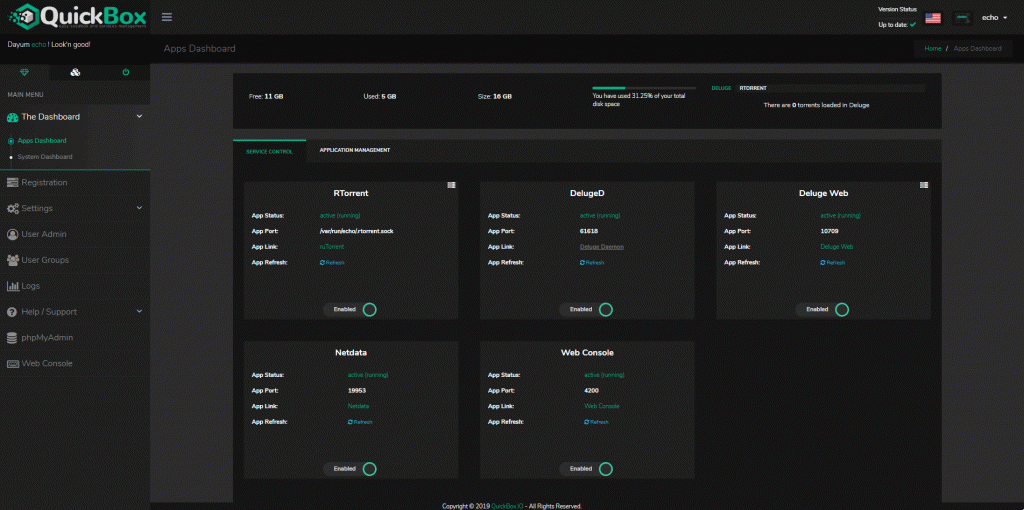Click the phpMyAdmin database icon
Image resolution: width=1024 pixels, height=510 pixels.
tap(12, 338)
